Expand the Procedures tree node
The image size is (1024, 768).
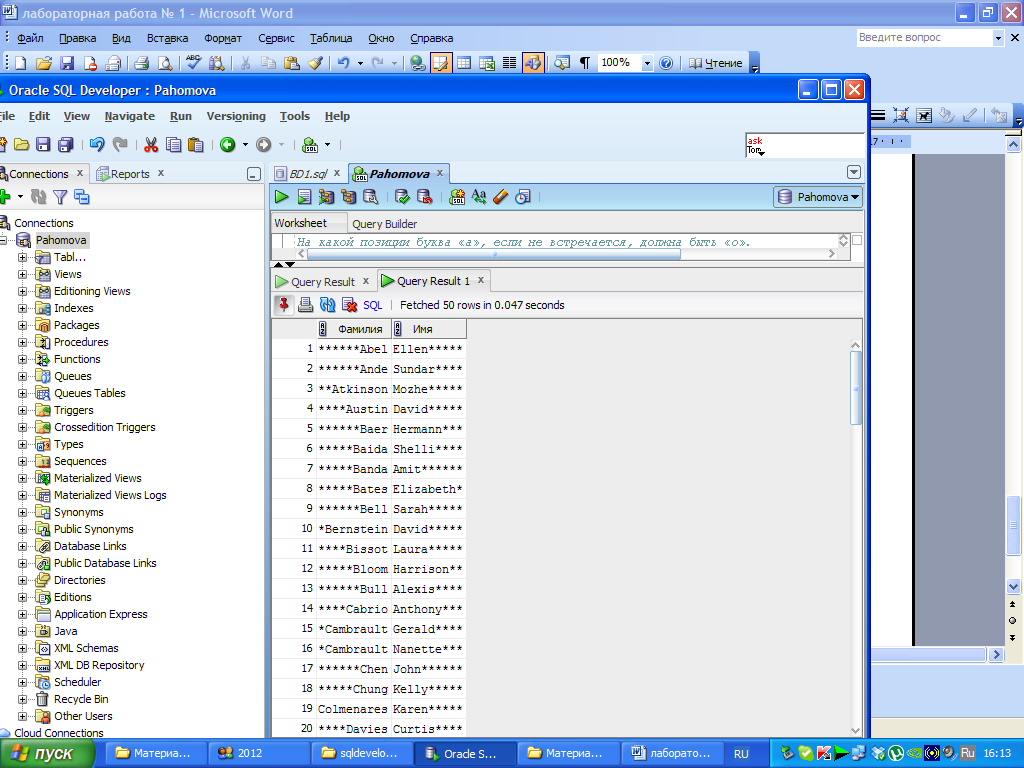23,342
